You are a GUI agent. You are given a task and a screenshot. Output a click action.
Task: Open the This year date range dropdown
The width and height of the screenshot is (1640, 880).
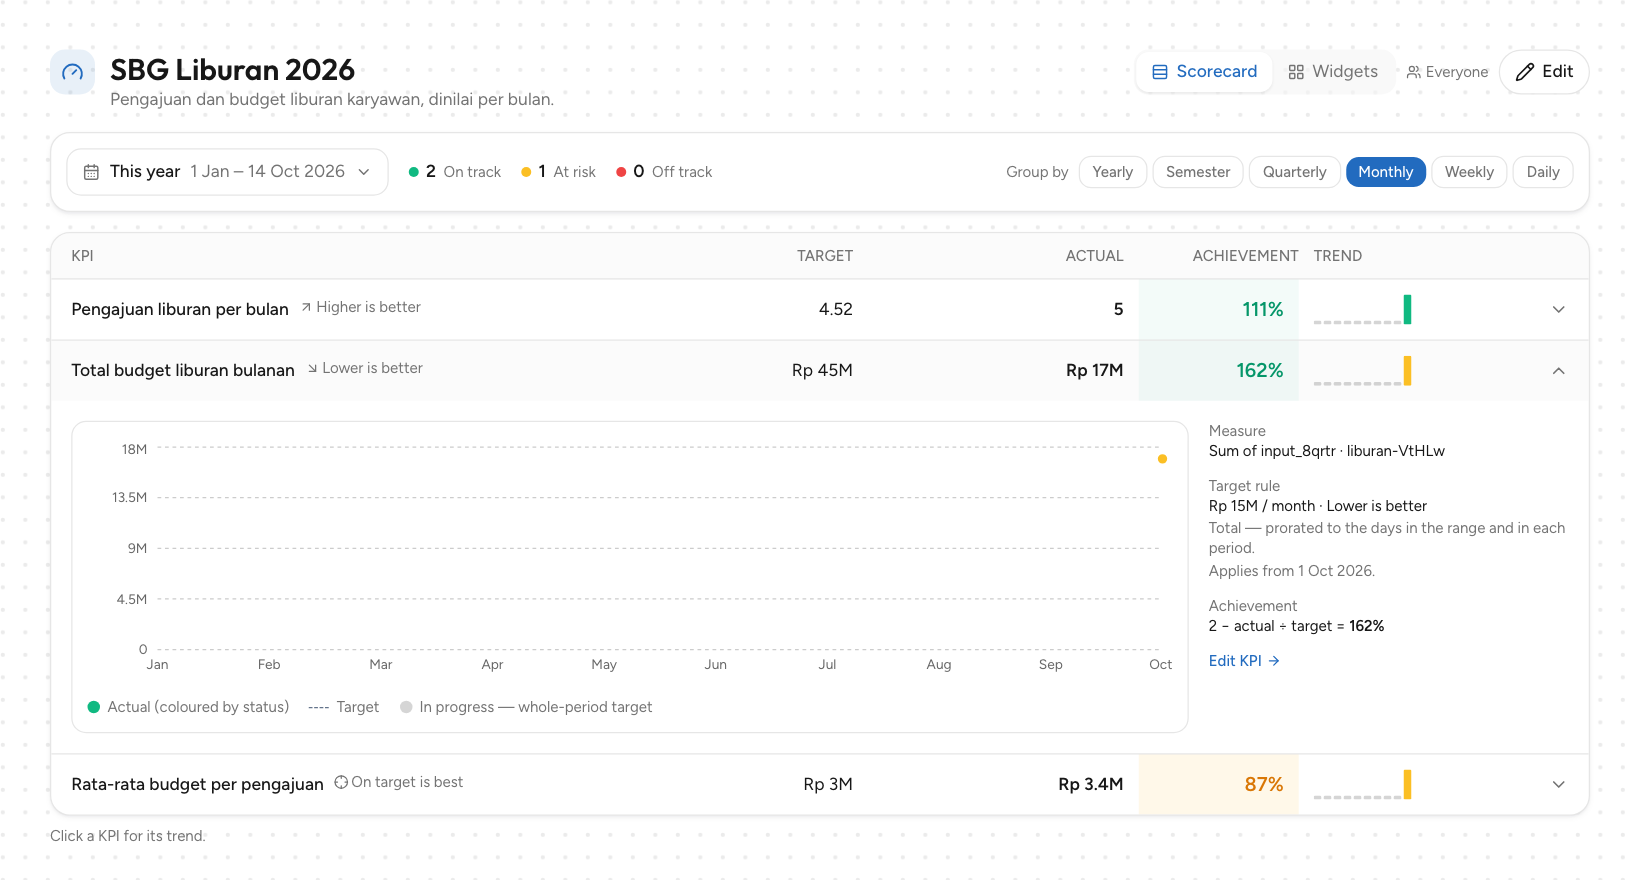(x=227, y=172)
